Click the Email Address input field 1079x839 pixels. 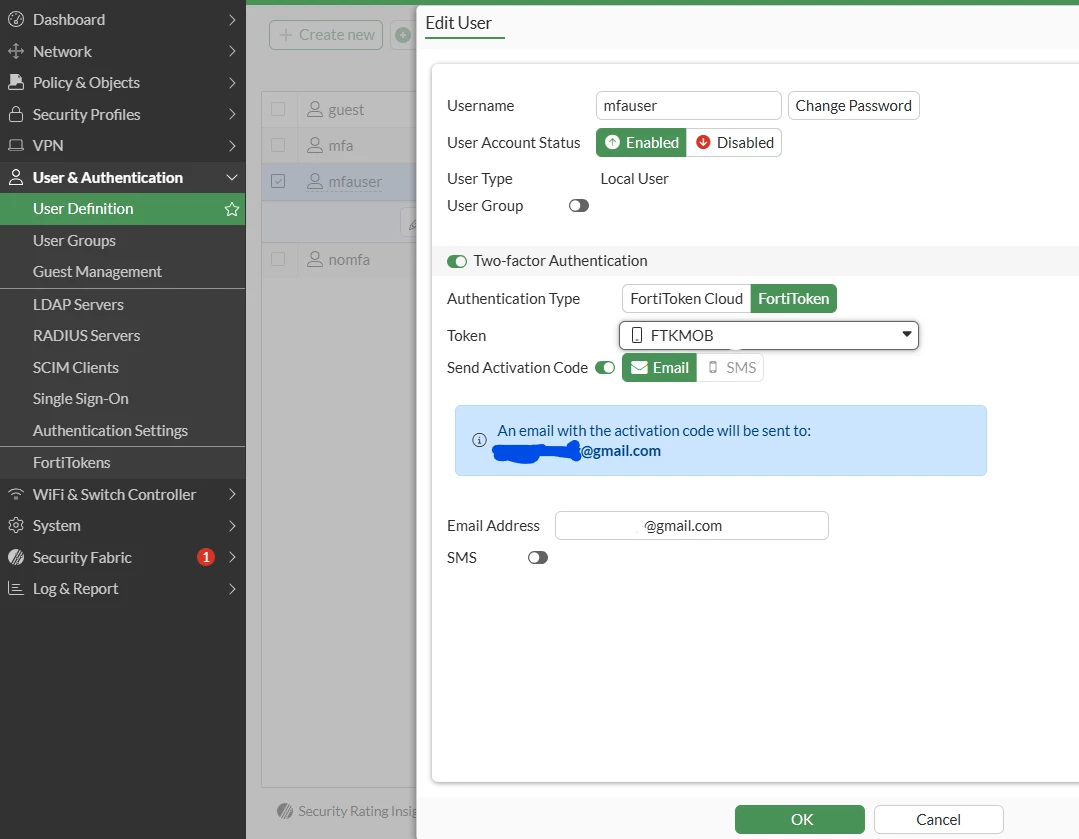pos(692,525)
